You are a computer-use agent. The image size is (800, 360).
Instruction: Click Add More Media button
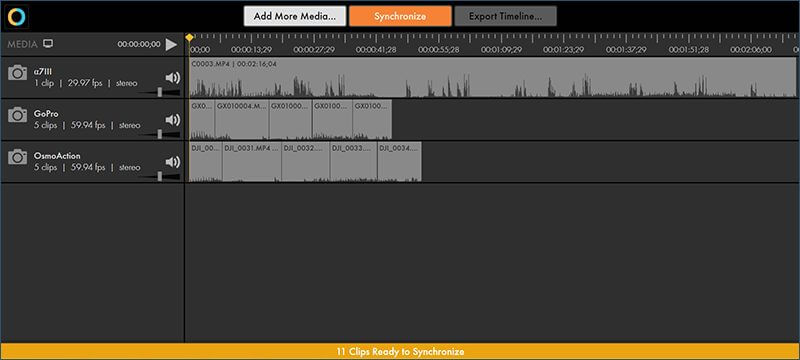[295, 16]
